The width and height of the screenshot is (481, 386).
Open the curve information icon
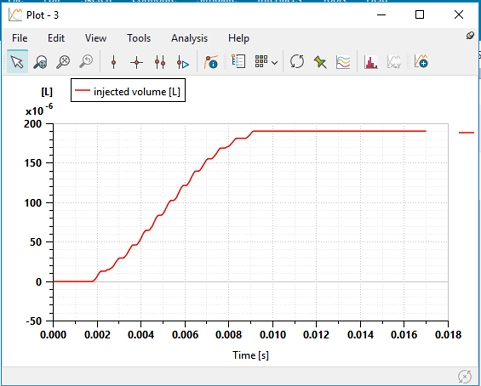[211, 62]
